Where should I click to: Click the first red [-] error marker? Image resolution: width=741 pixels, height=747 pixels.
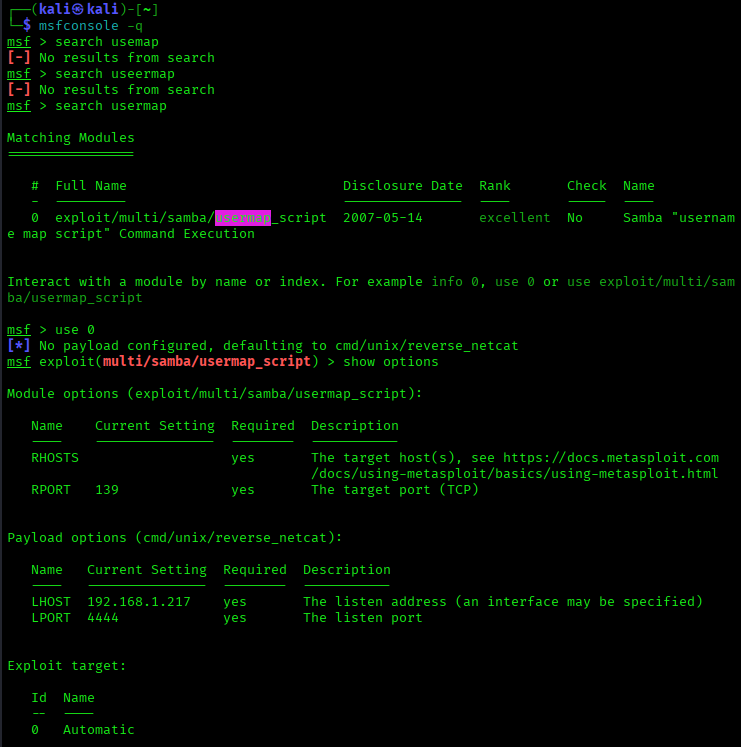[x=19, y=58]
